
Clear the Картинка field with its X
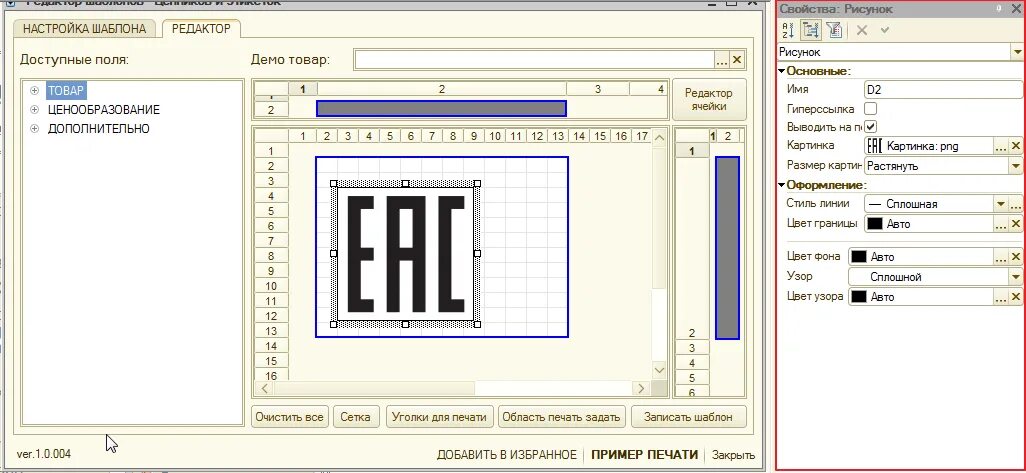[x=1016, y=147]
